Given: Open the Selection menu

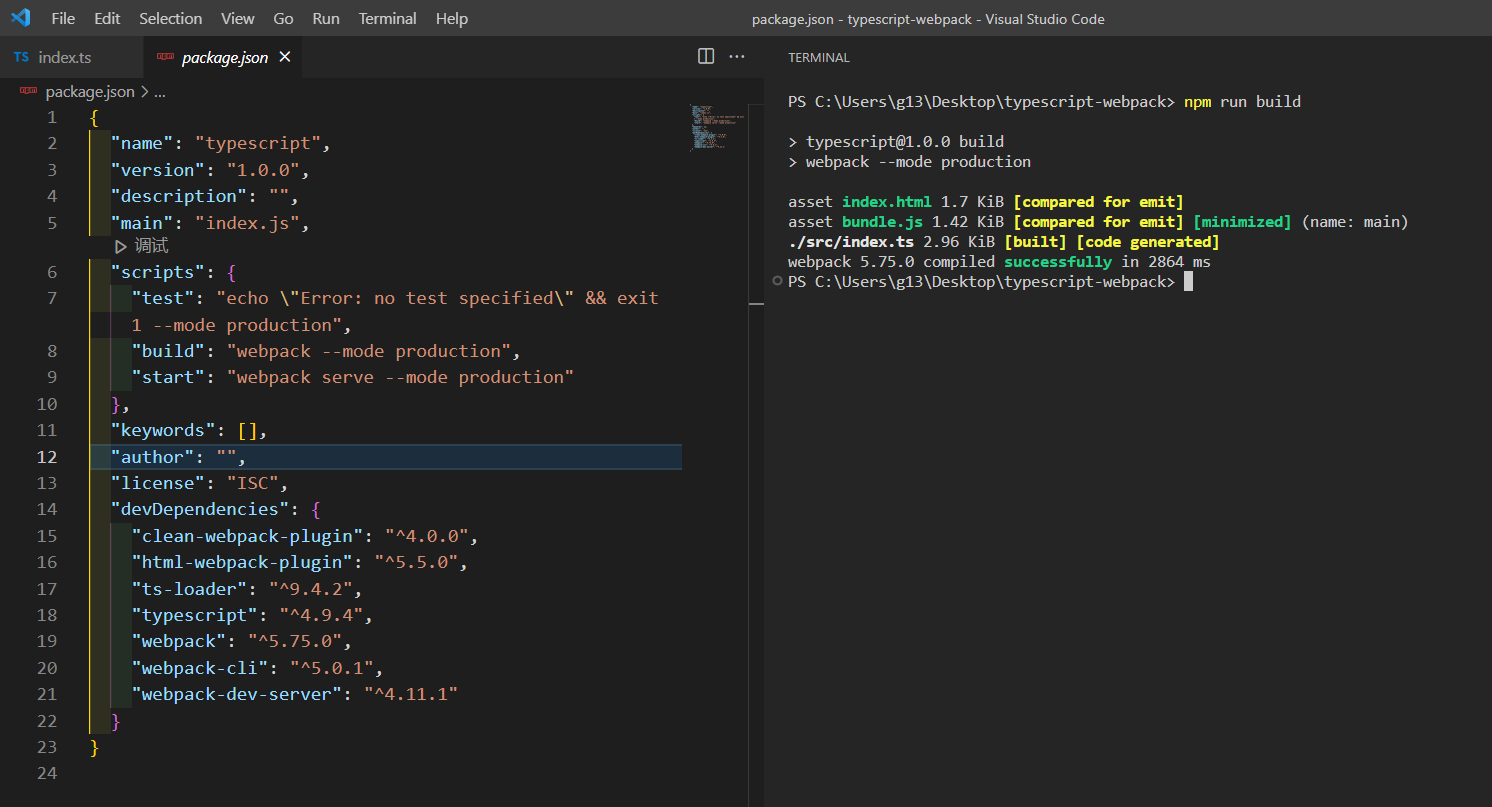Looking at the screenshot, I should click(170, 19).
